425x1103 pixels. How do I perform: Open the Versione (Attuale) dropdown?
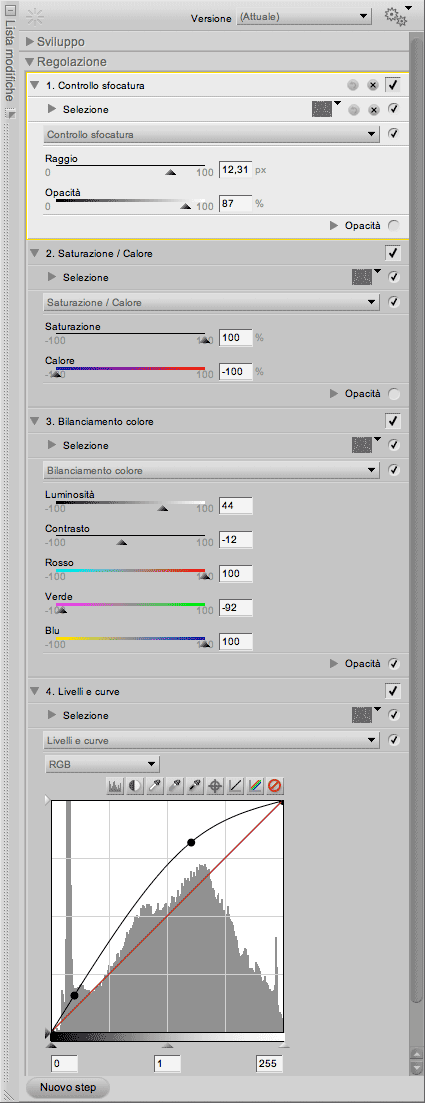click(x=305, y=16)
